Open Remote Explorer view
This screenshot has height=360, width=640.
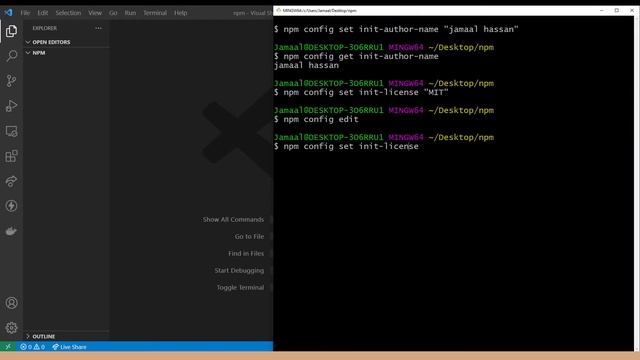pos(11,131)
